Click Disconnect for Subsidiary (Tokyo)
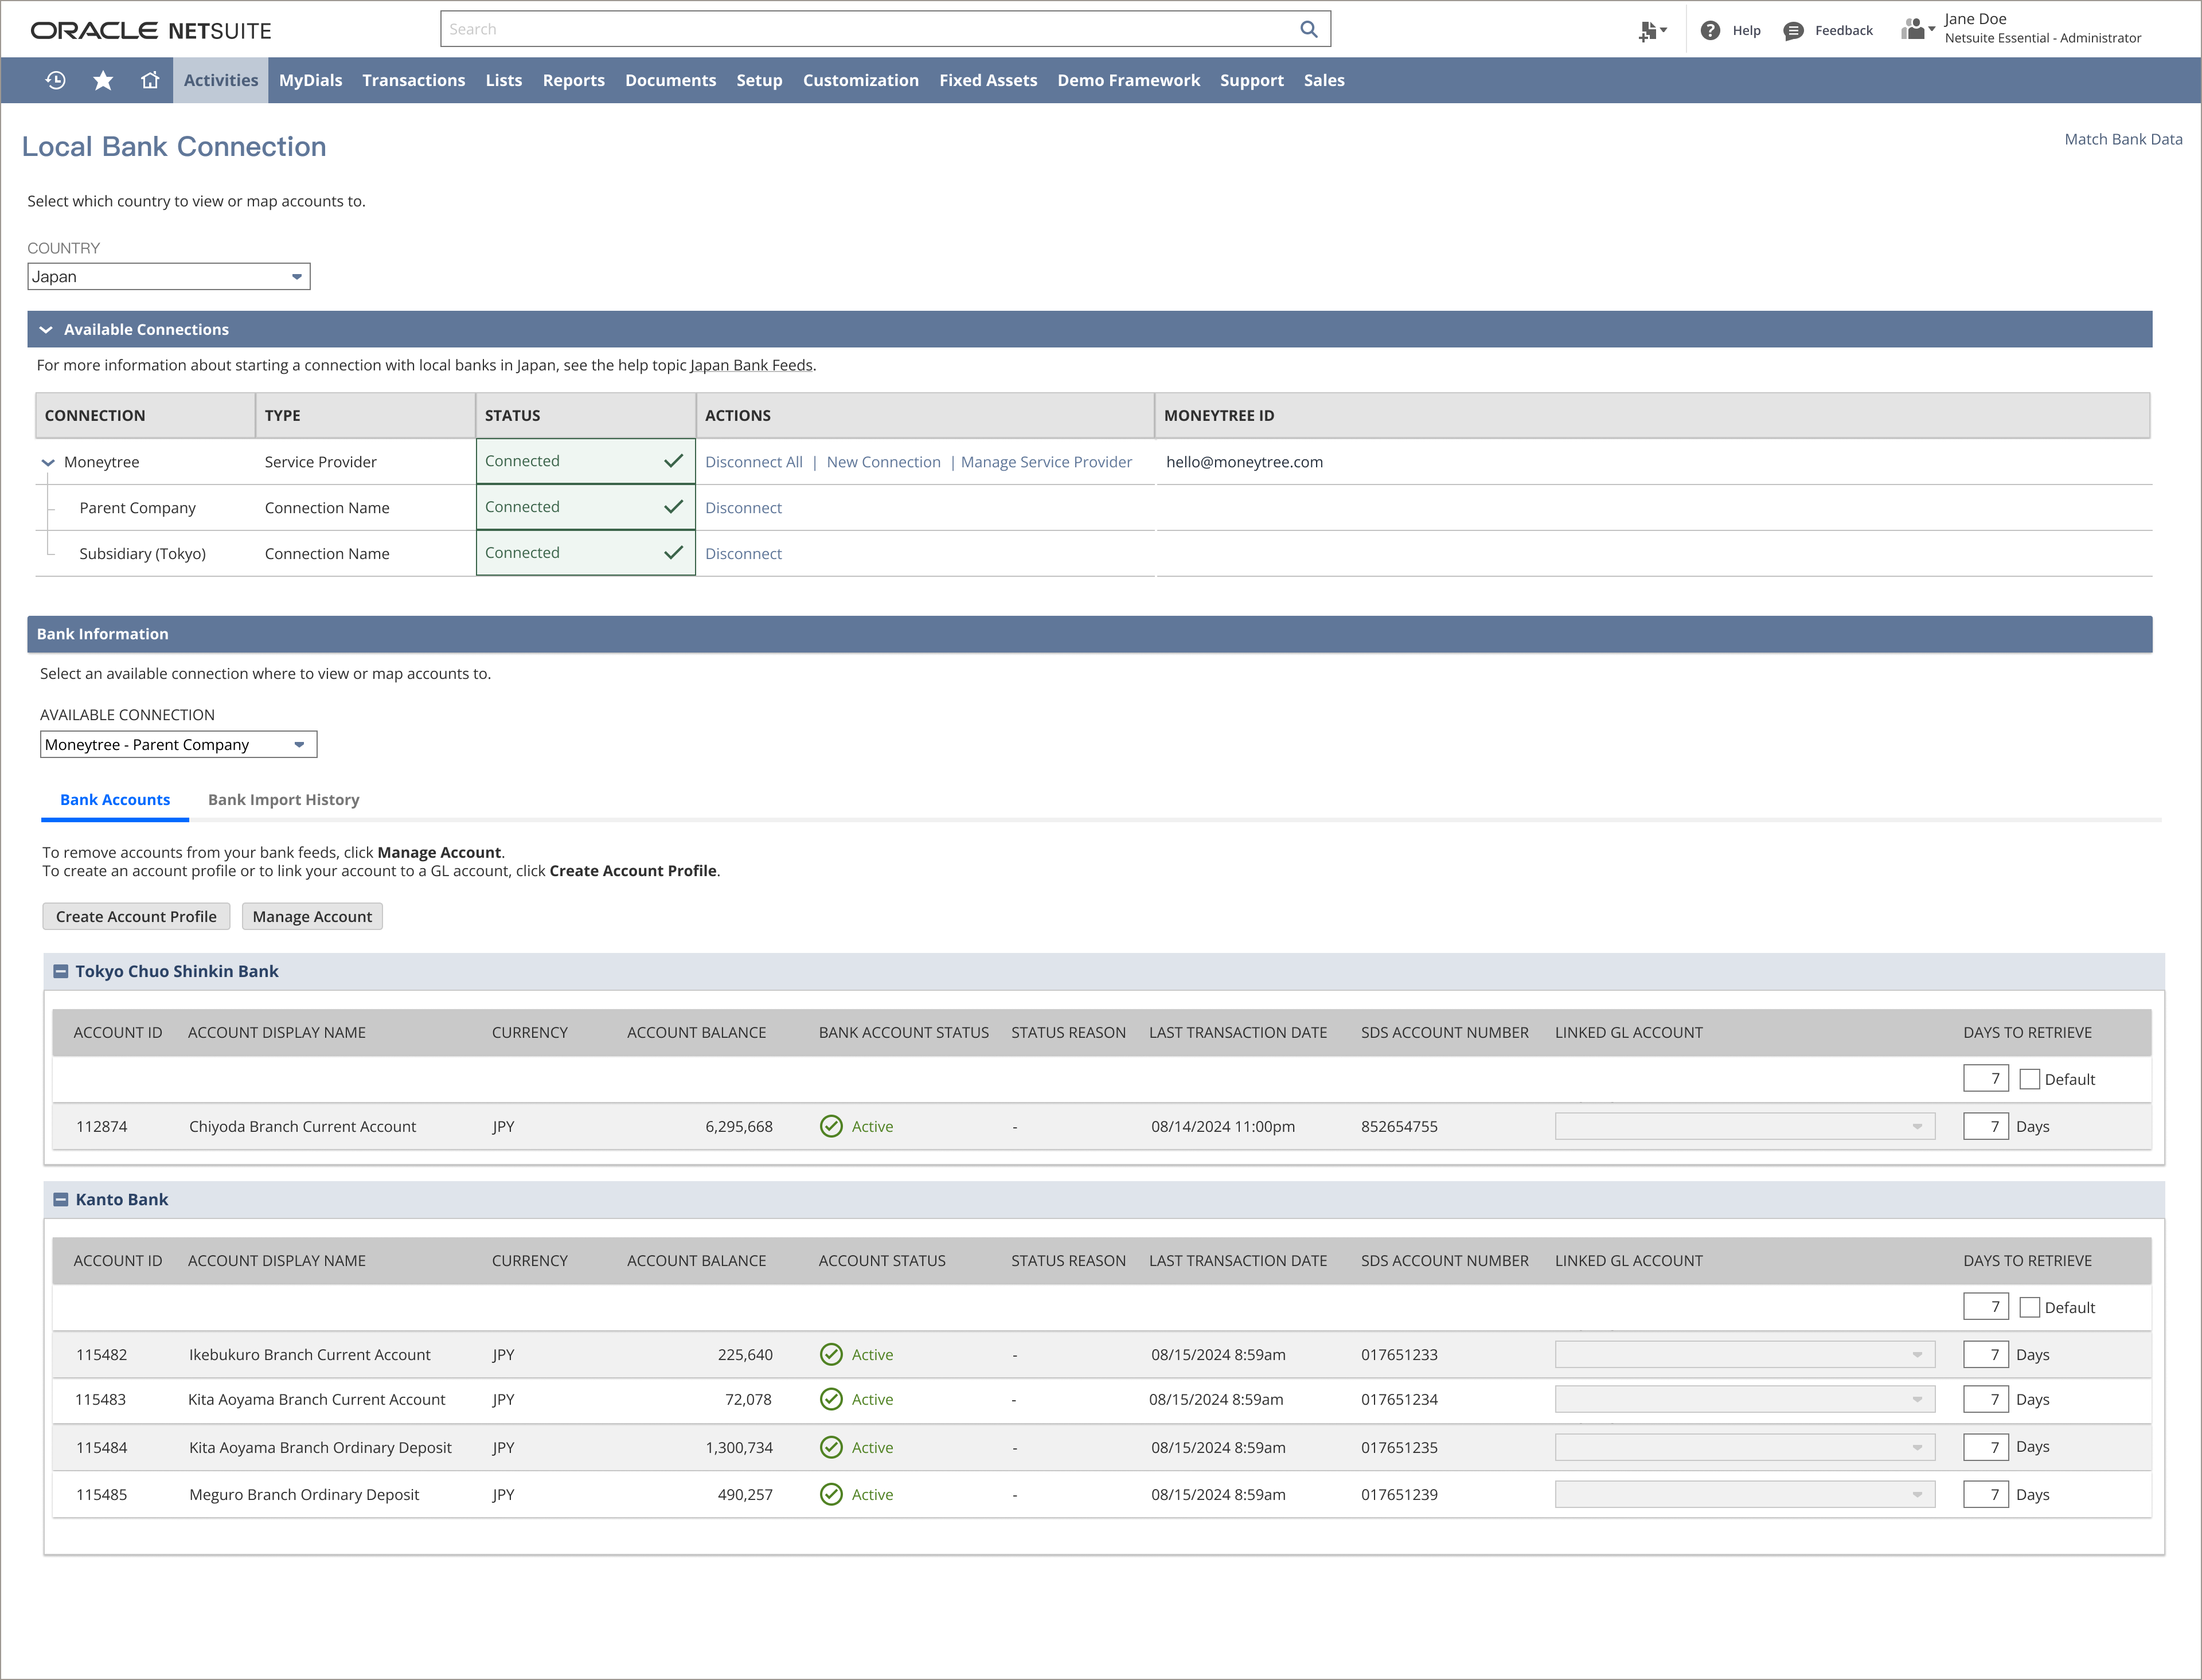Image resolution: width=2202 pixels, height=1680 pixels. pyautogui.click(x=743, y=553)
